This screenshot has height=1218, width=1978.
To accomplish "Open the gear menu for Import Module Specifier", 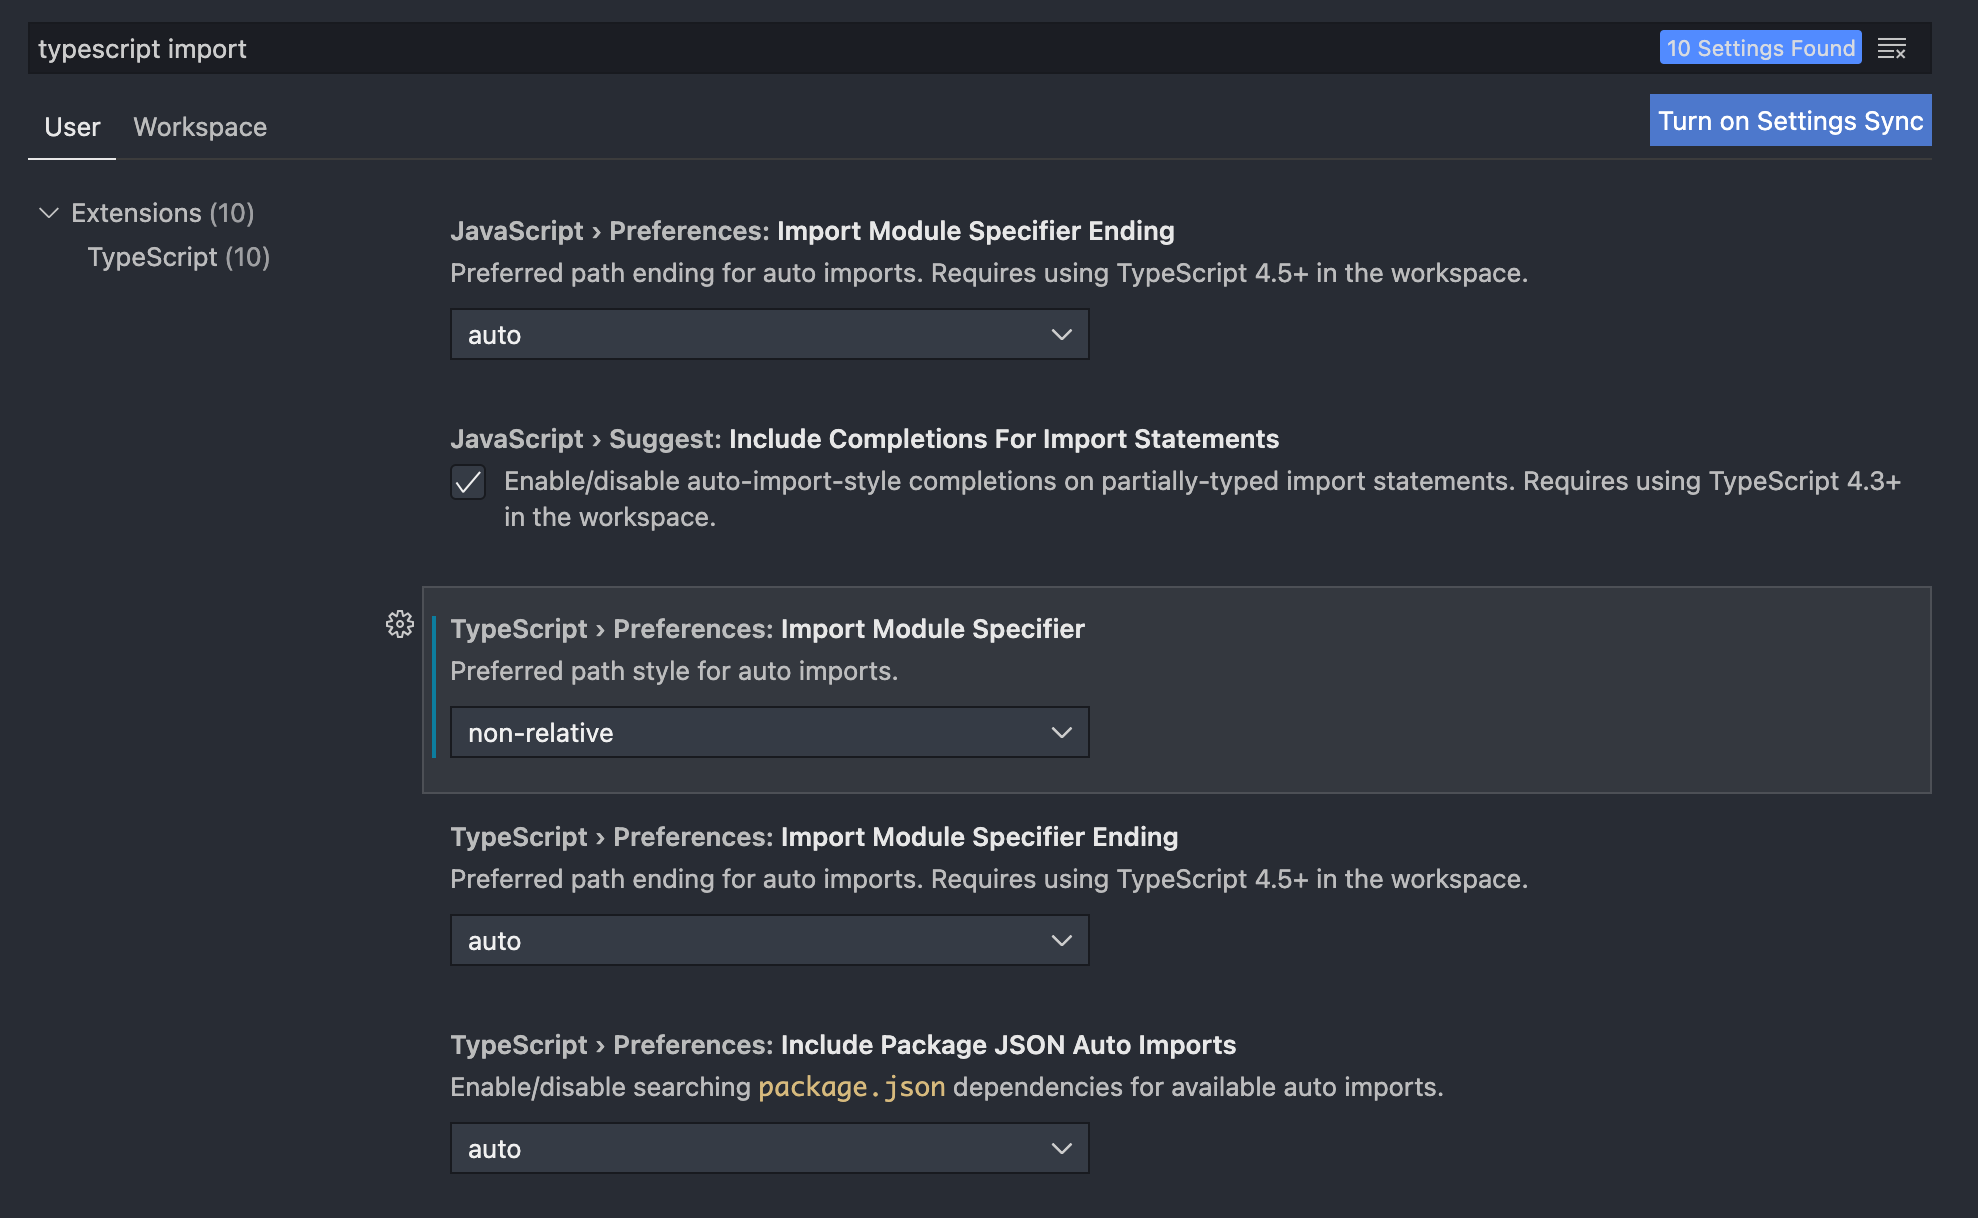I will point(400,624).
